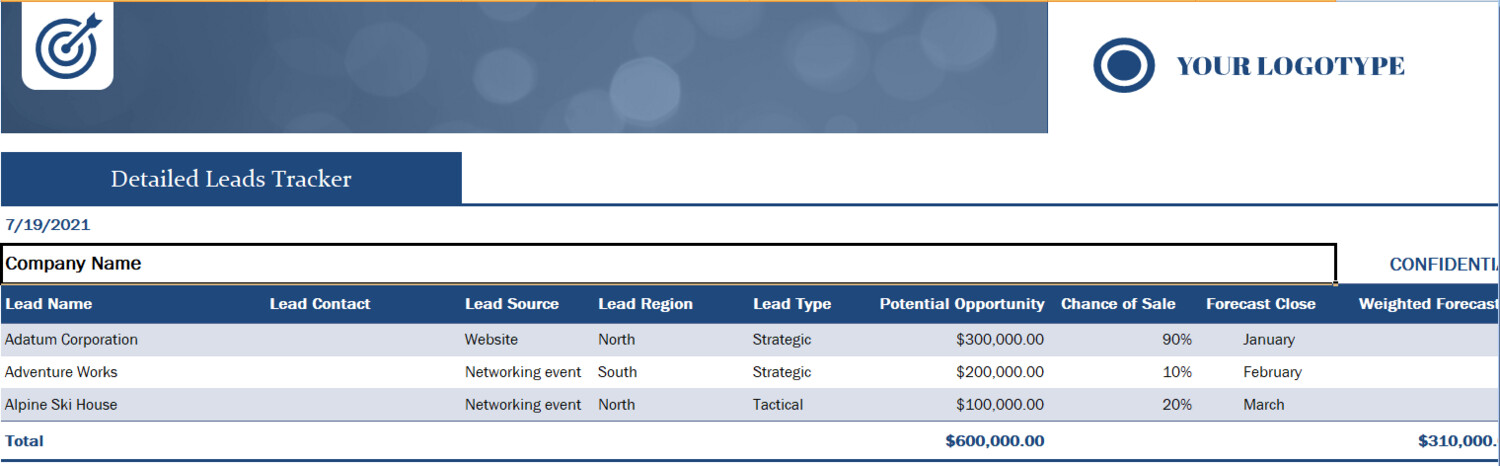Click the Chance of Sale header

click(1118, 304)
